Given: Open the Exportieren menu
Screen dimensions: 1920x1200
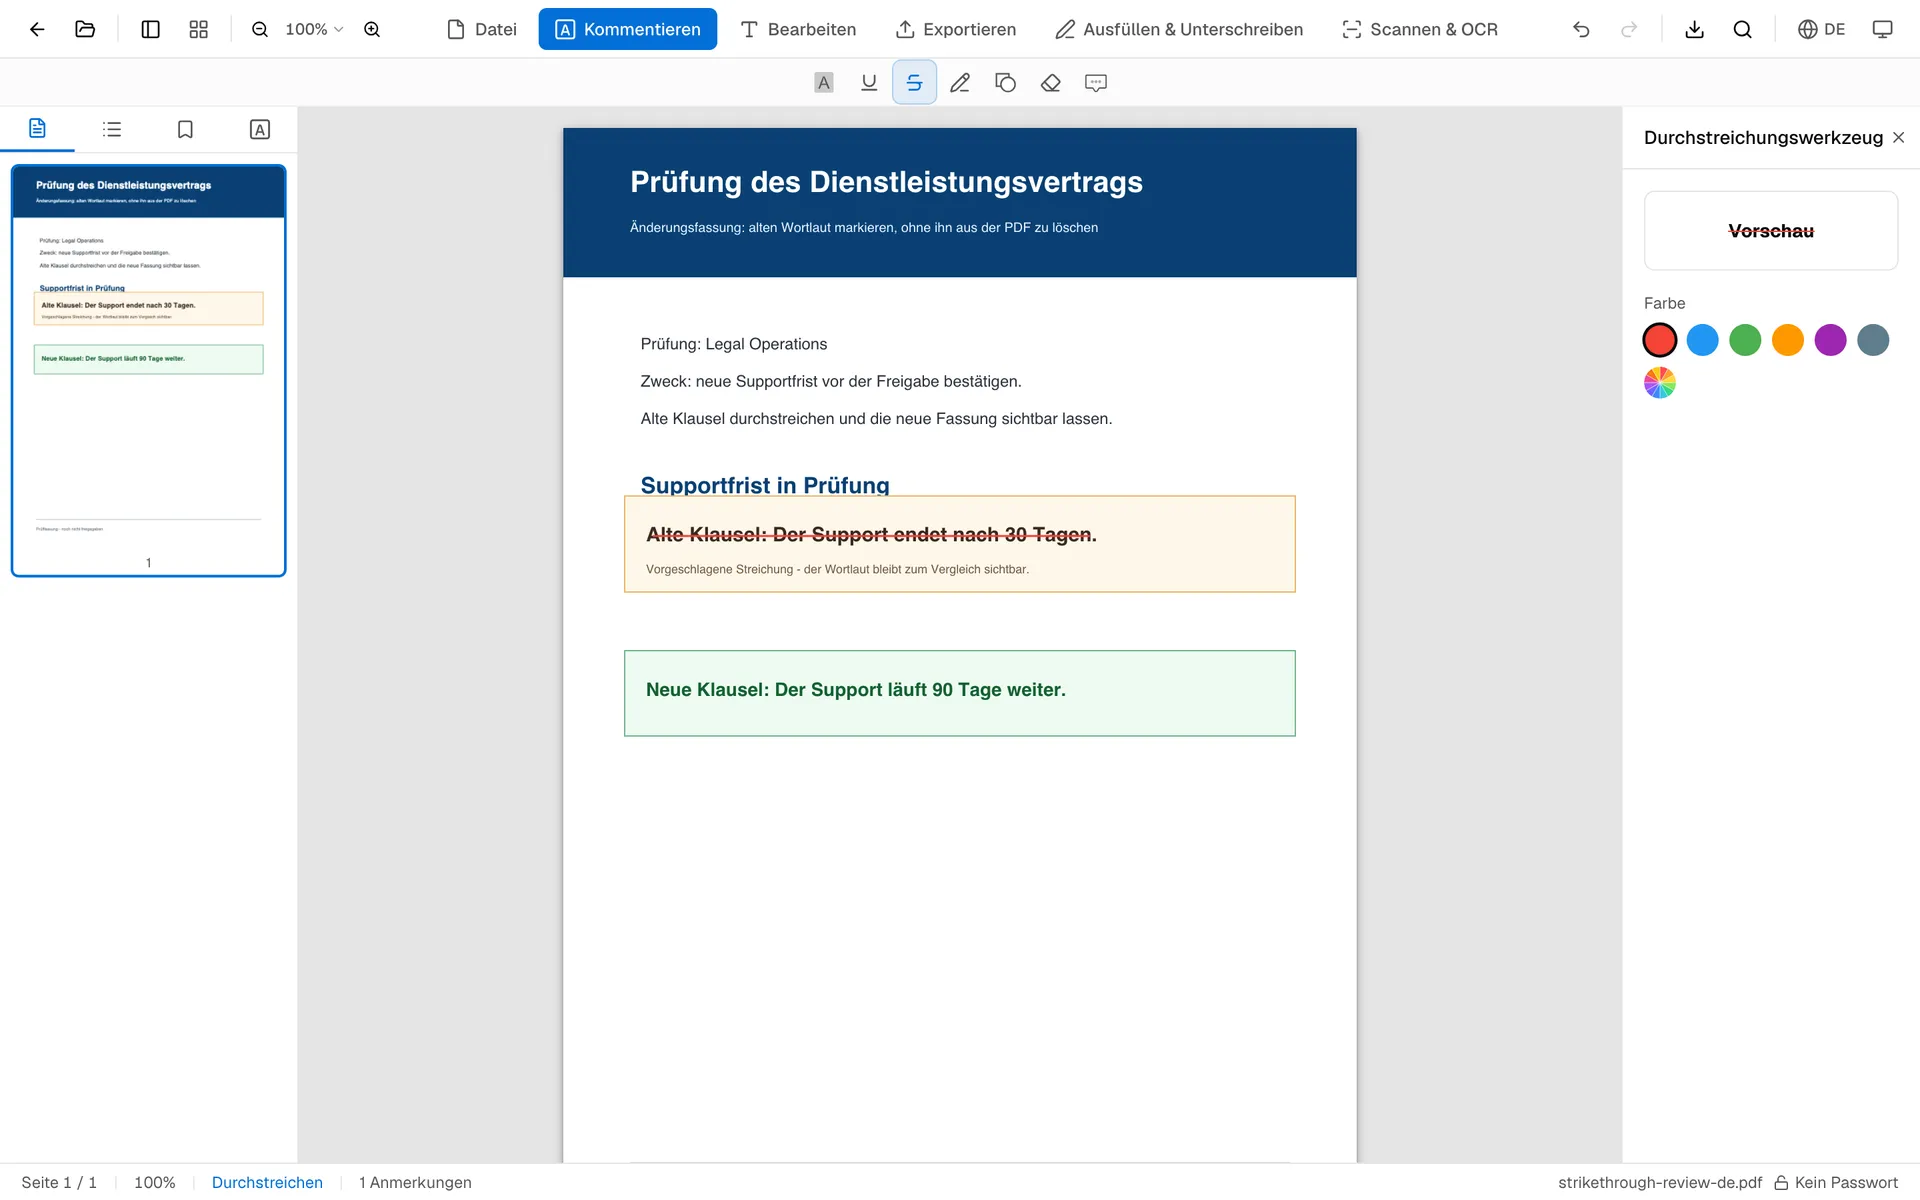Looking at the screenshot, I should tap(956, 29).
